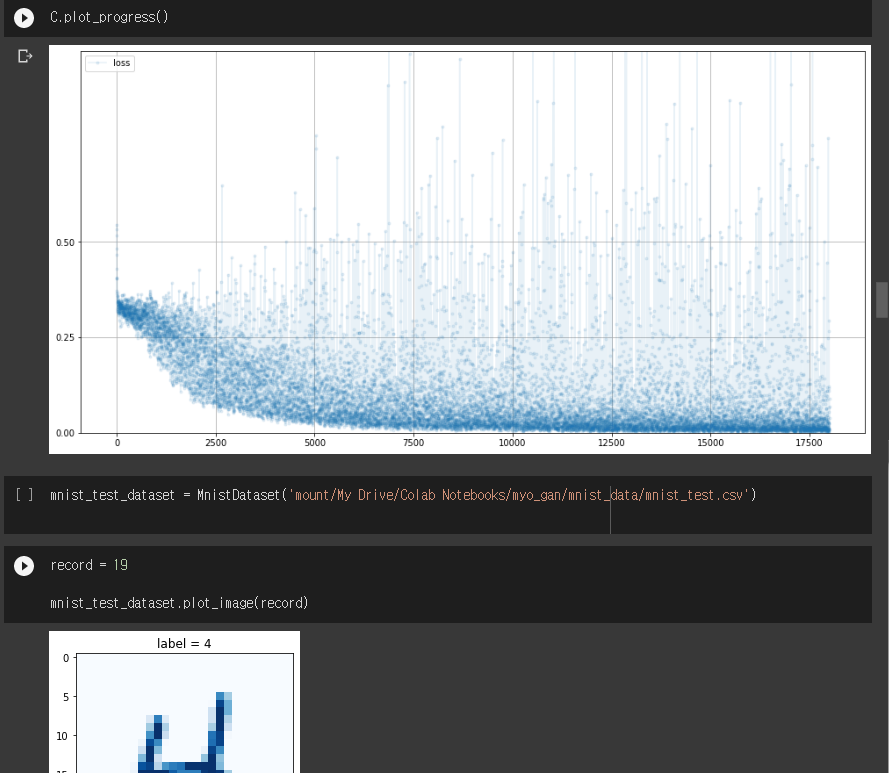Screen dimensions: 889x773
Task: Click the 10000 x-axis tick label
Action: (x=512, y=443)
